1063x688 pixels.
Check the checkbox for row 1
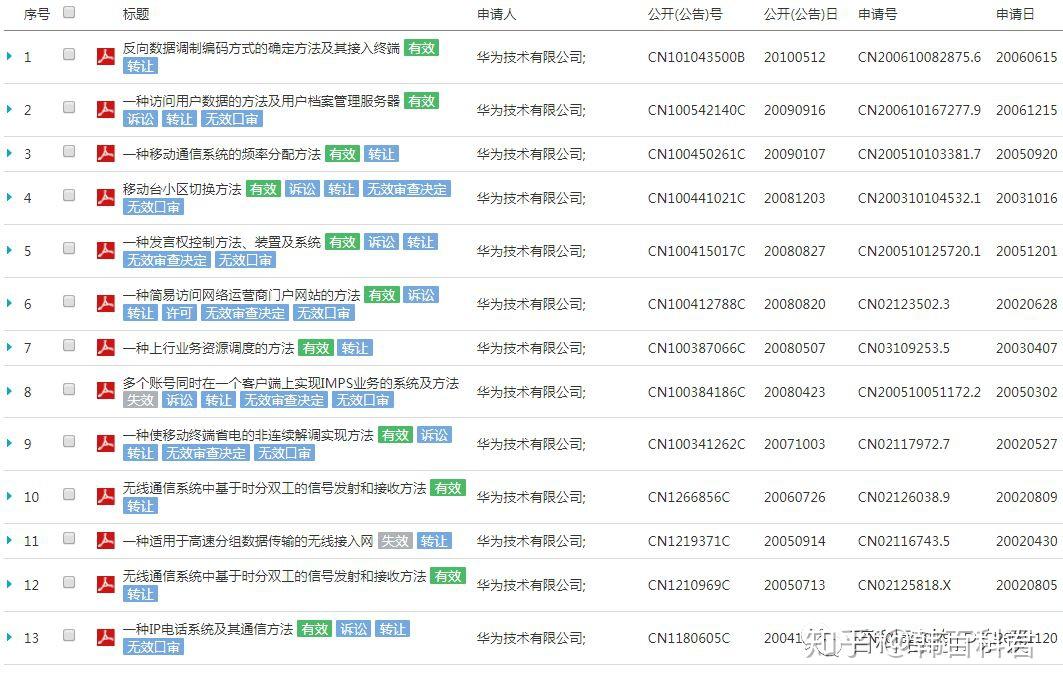pos(68,54)
